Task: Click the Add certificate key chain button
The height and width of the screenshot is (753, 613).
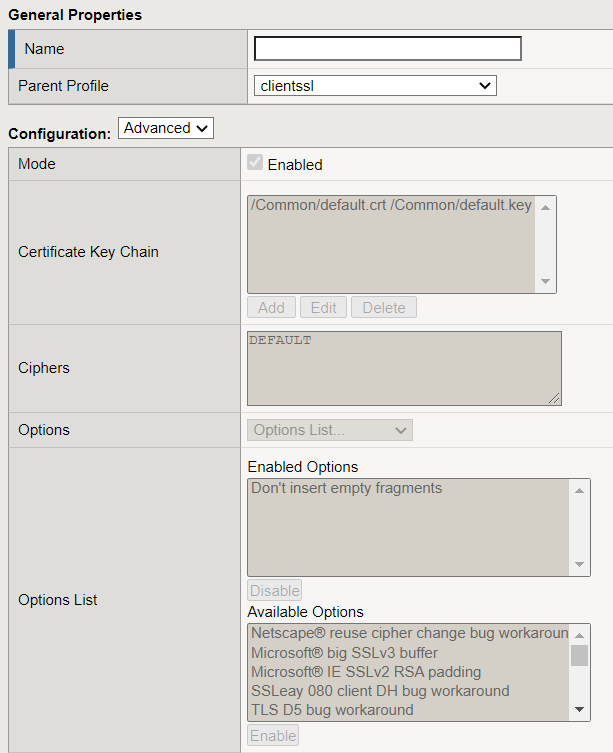Action: point(271,307)
